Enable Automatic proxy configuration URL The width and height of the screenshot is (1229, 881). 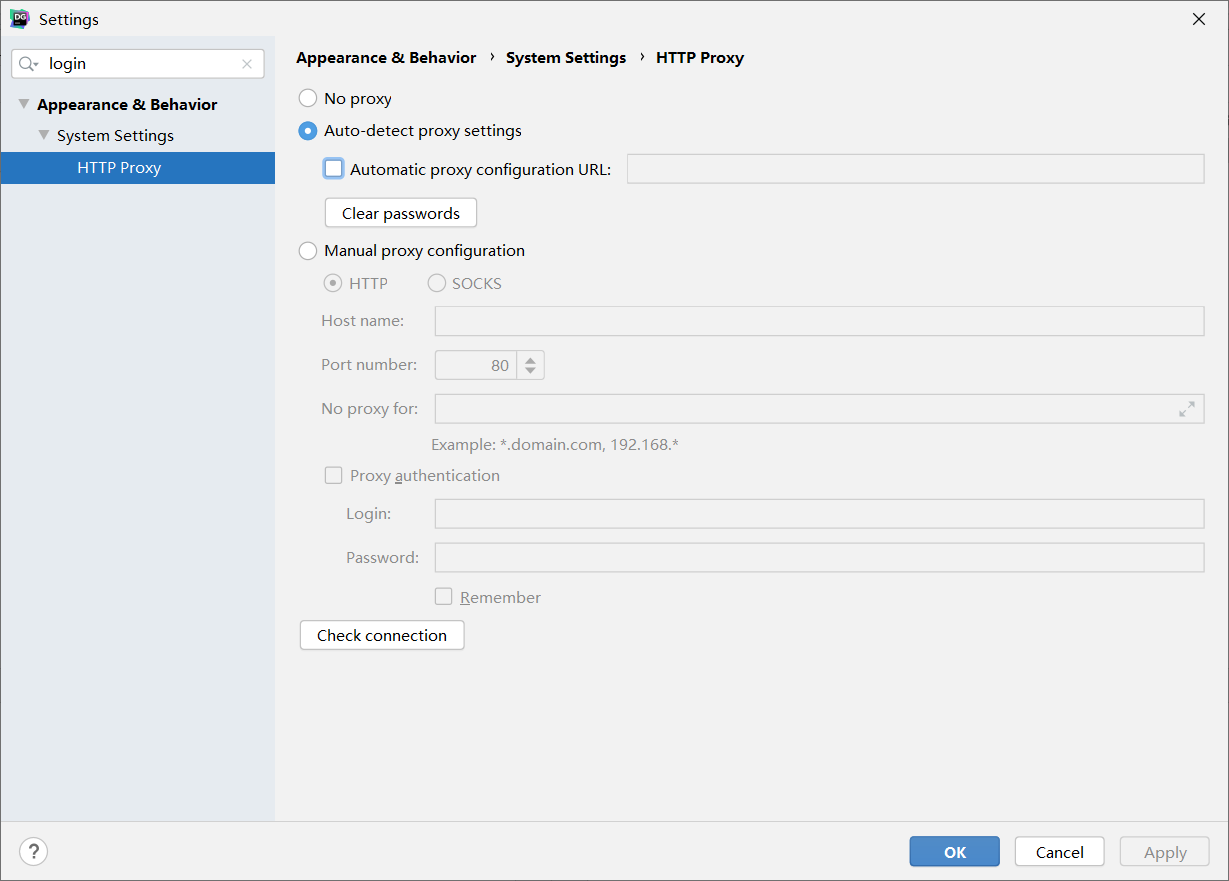click(333, 168)
